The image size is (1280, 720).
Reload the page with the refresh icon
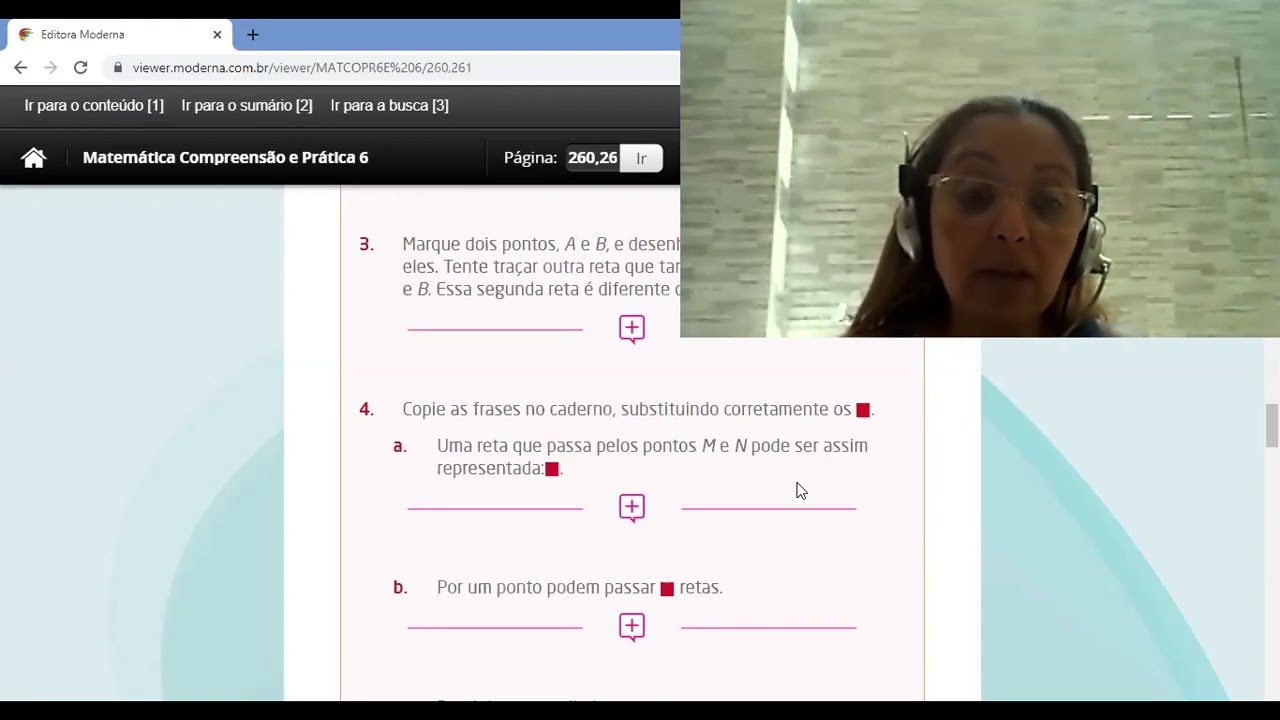click(x=81, y=68)
